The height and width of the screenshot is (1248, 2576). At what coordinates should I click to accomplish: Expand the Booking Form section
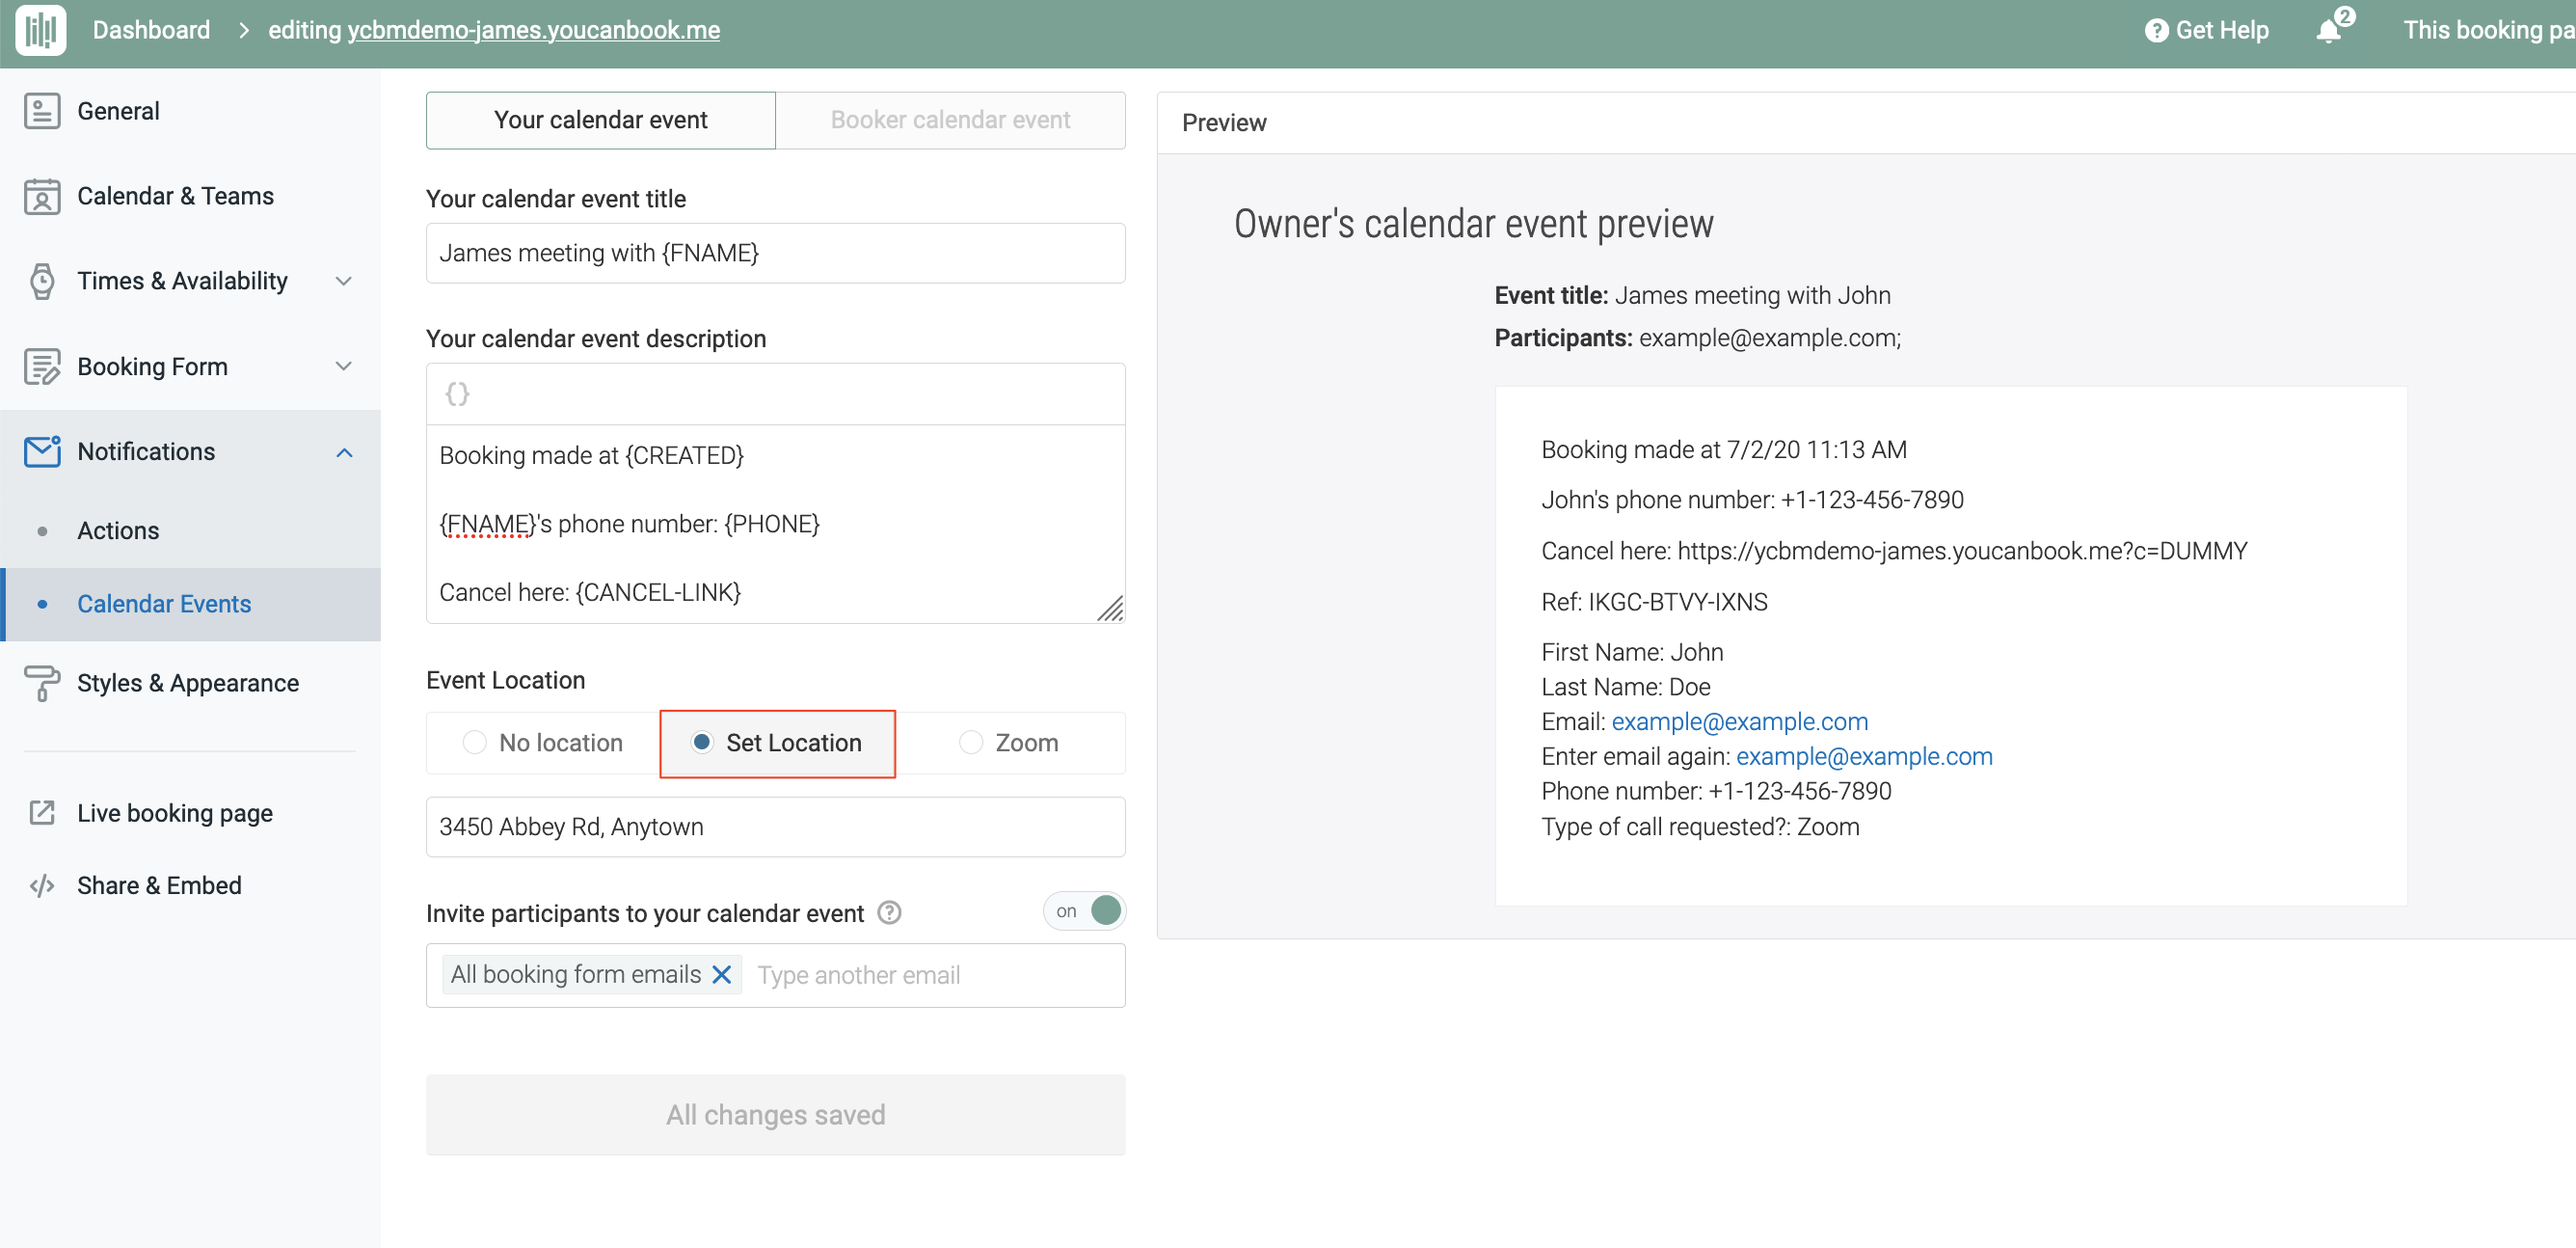coord(344,366)
